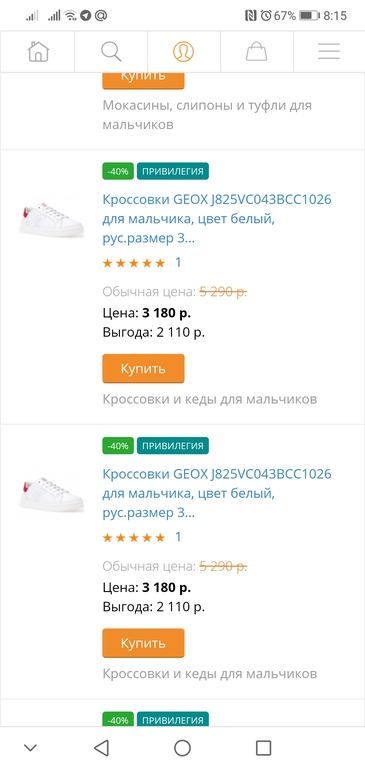Viewport: 365px width, 770px height.
Task: Open the search magnifier icon
Action: 112,52
